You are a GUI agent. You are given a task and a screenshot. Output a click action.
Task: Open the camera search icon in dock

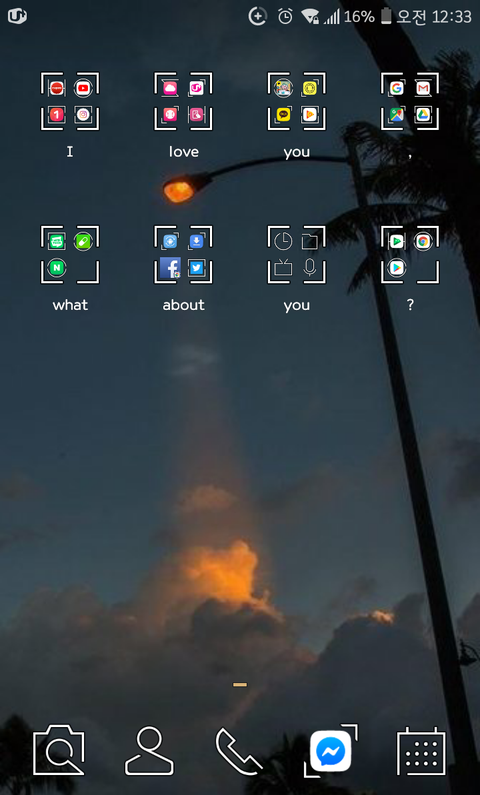(59, 750)
